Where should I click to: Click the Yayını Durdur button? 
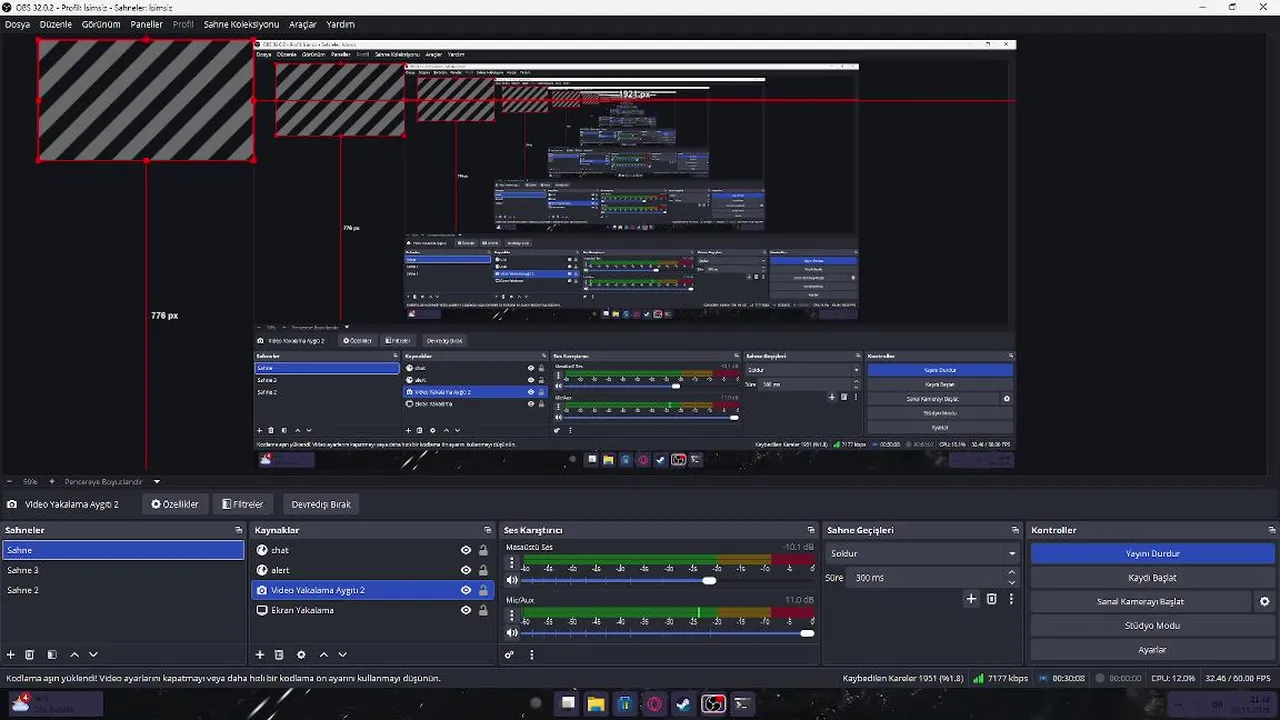click(1153, 553)
